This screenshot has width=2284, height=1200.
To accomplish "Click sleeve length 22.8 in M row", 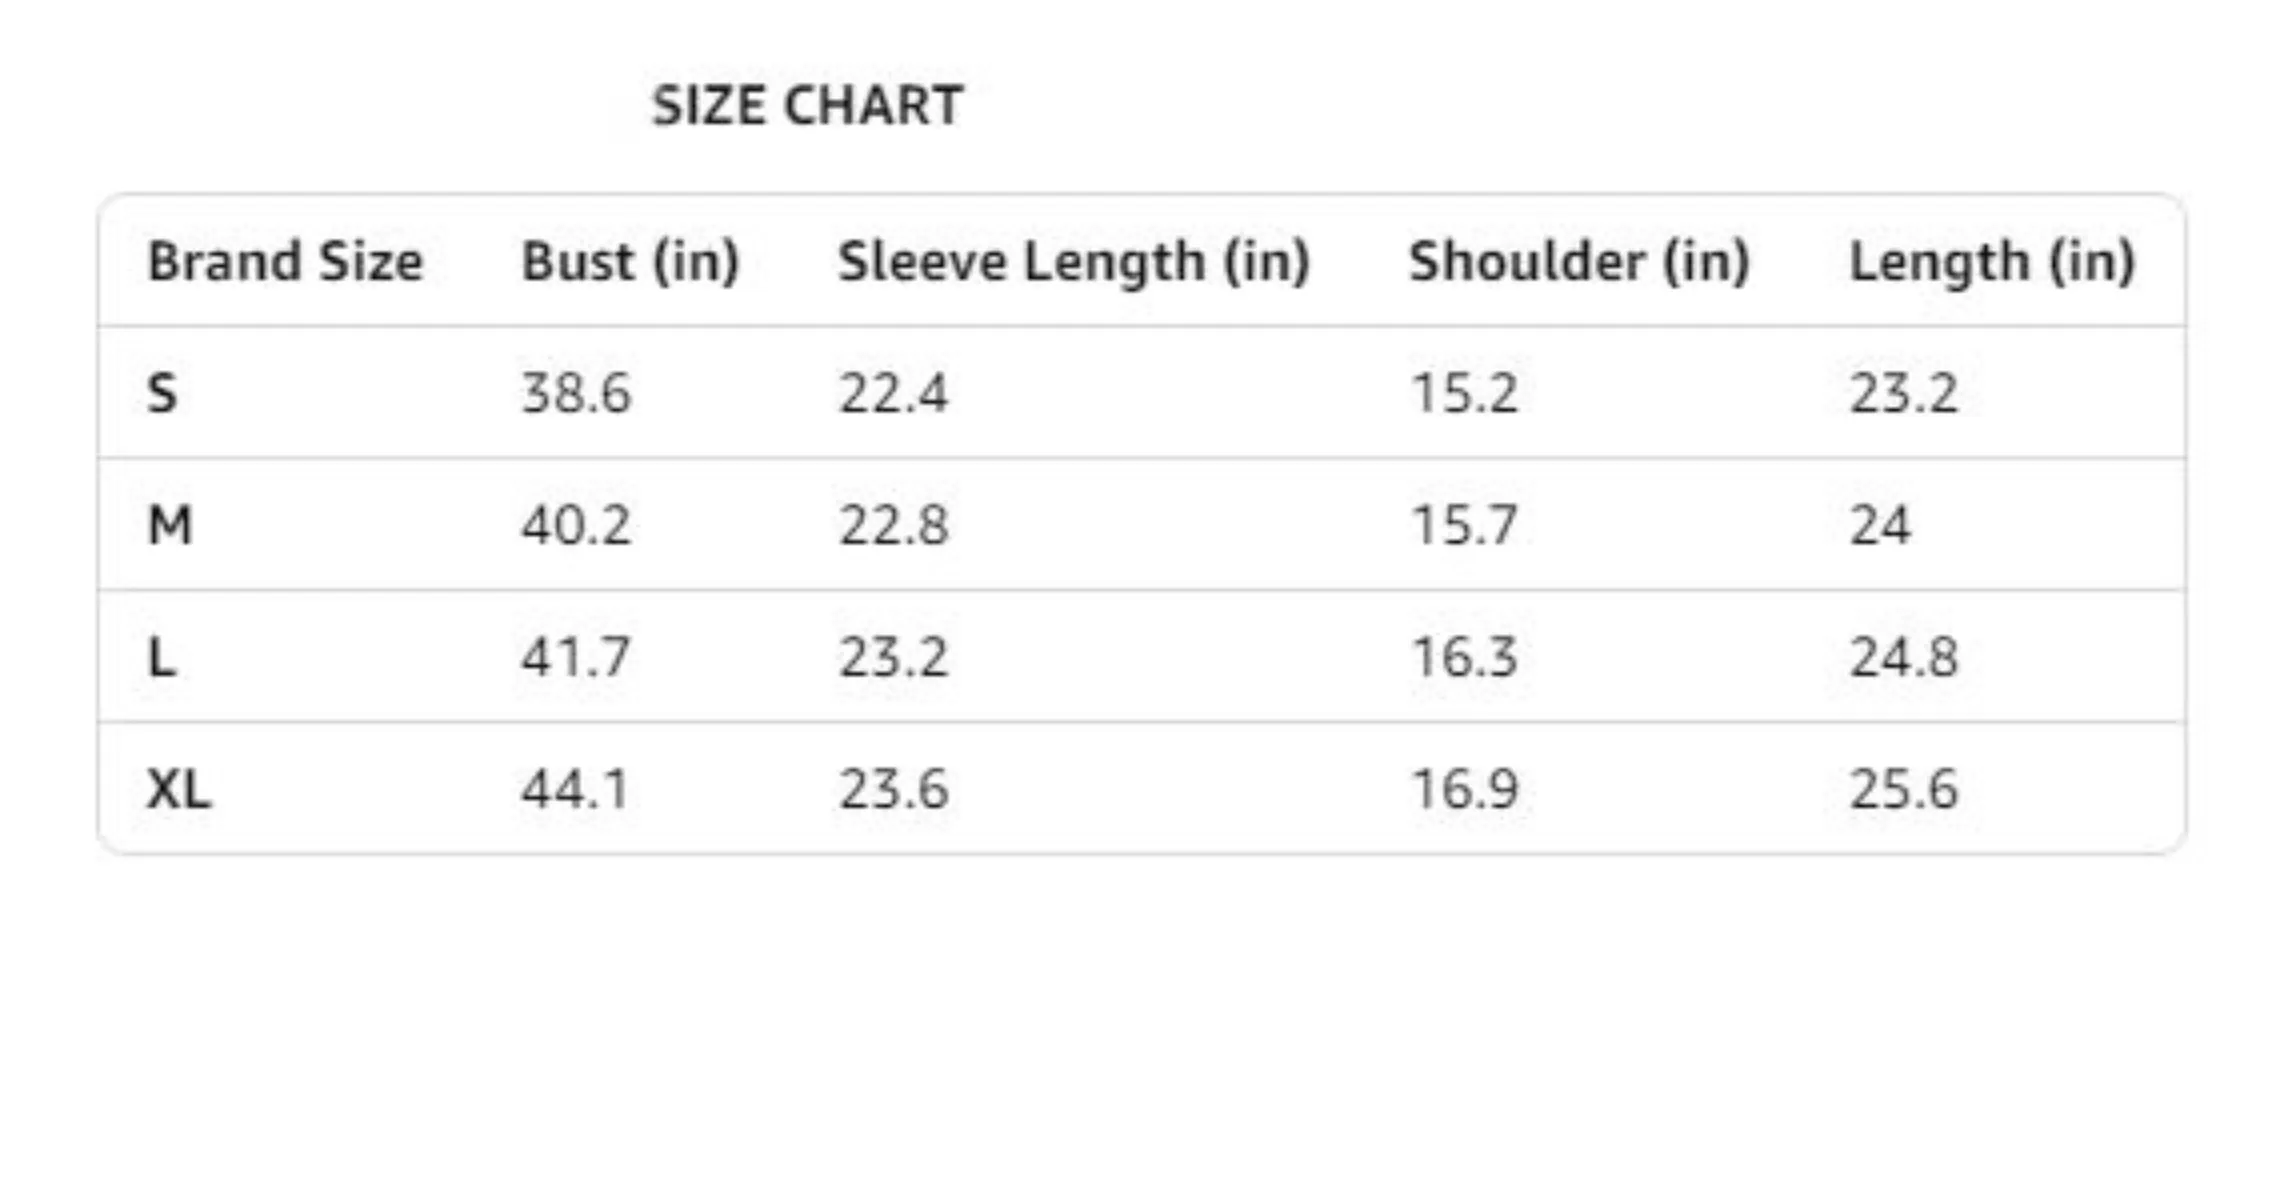I will (x=893, y=525).
